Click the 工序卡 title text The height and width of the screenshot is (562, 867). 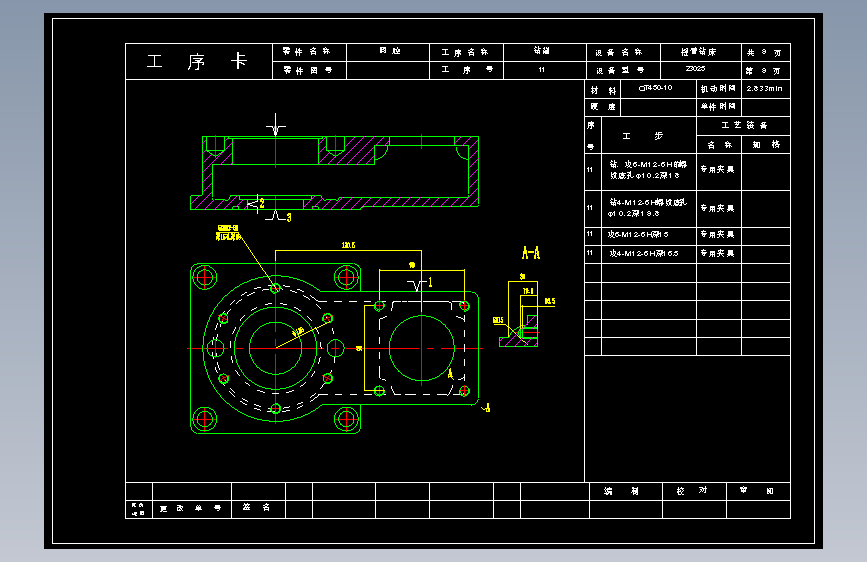click(197, 61)
